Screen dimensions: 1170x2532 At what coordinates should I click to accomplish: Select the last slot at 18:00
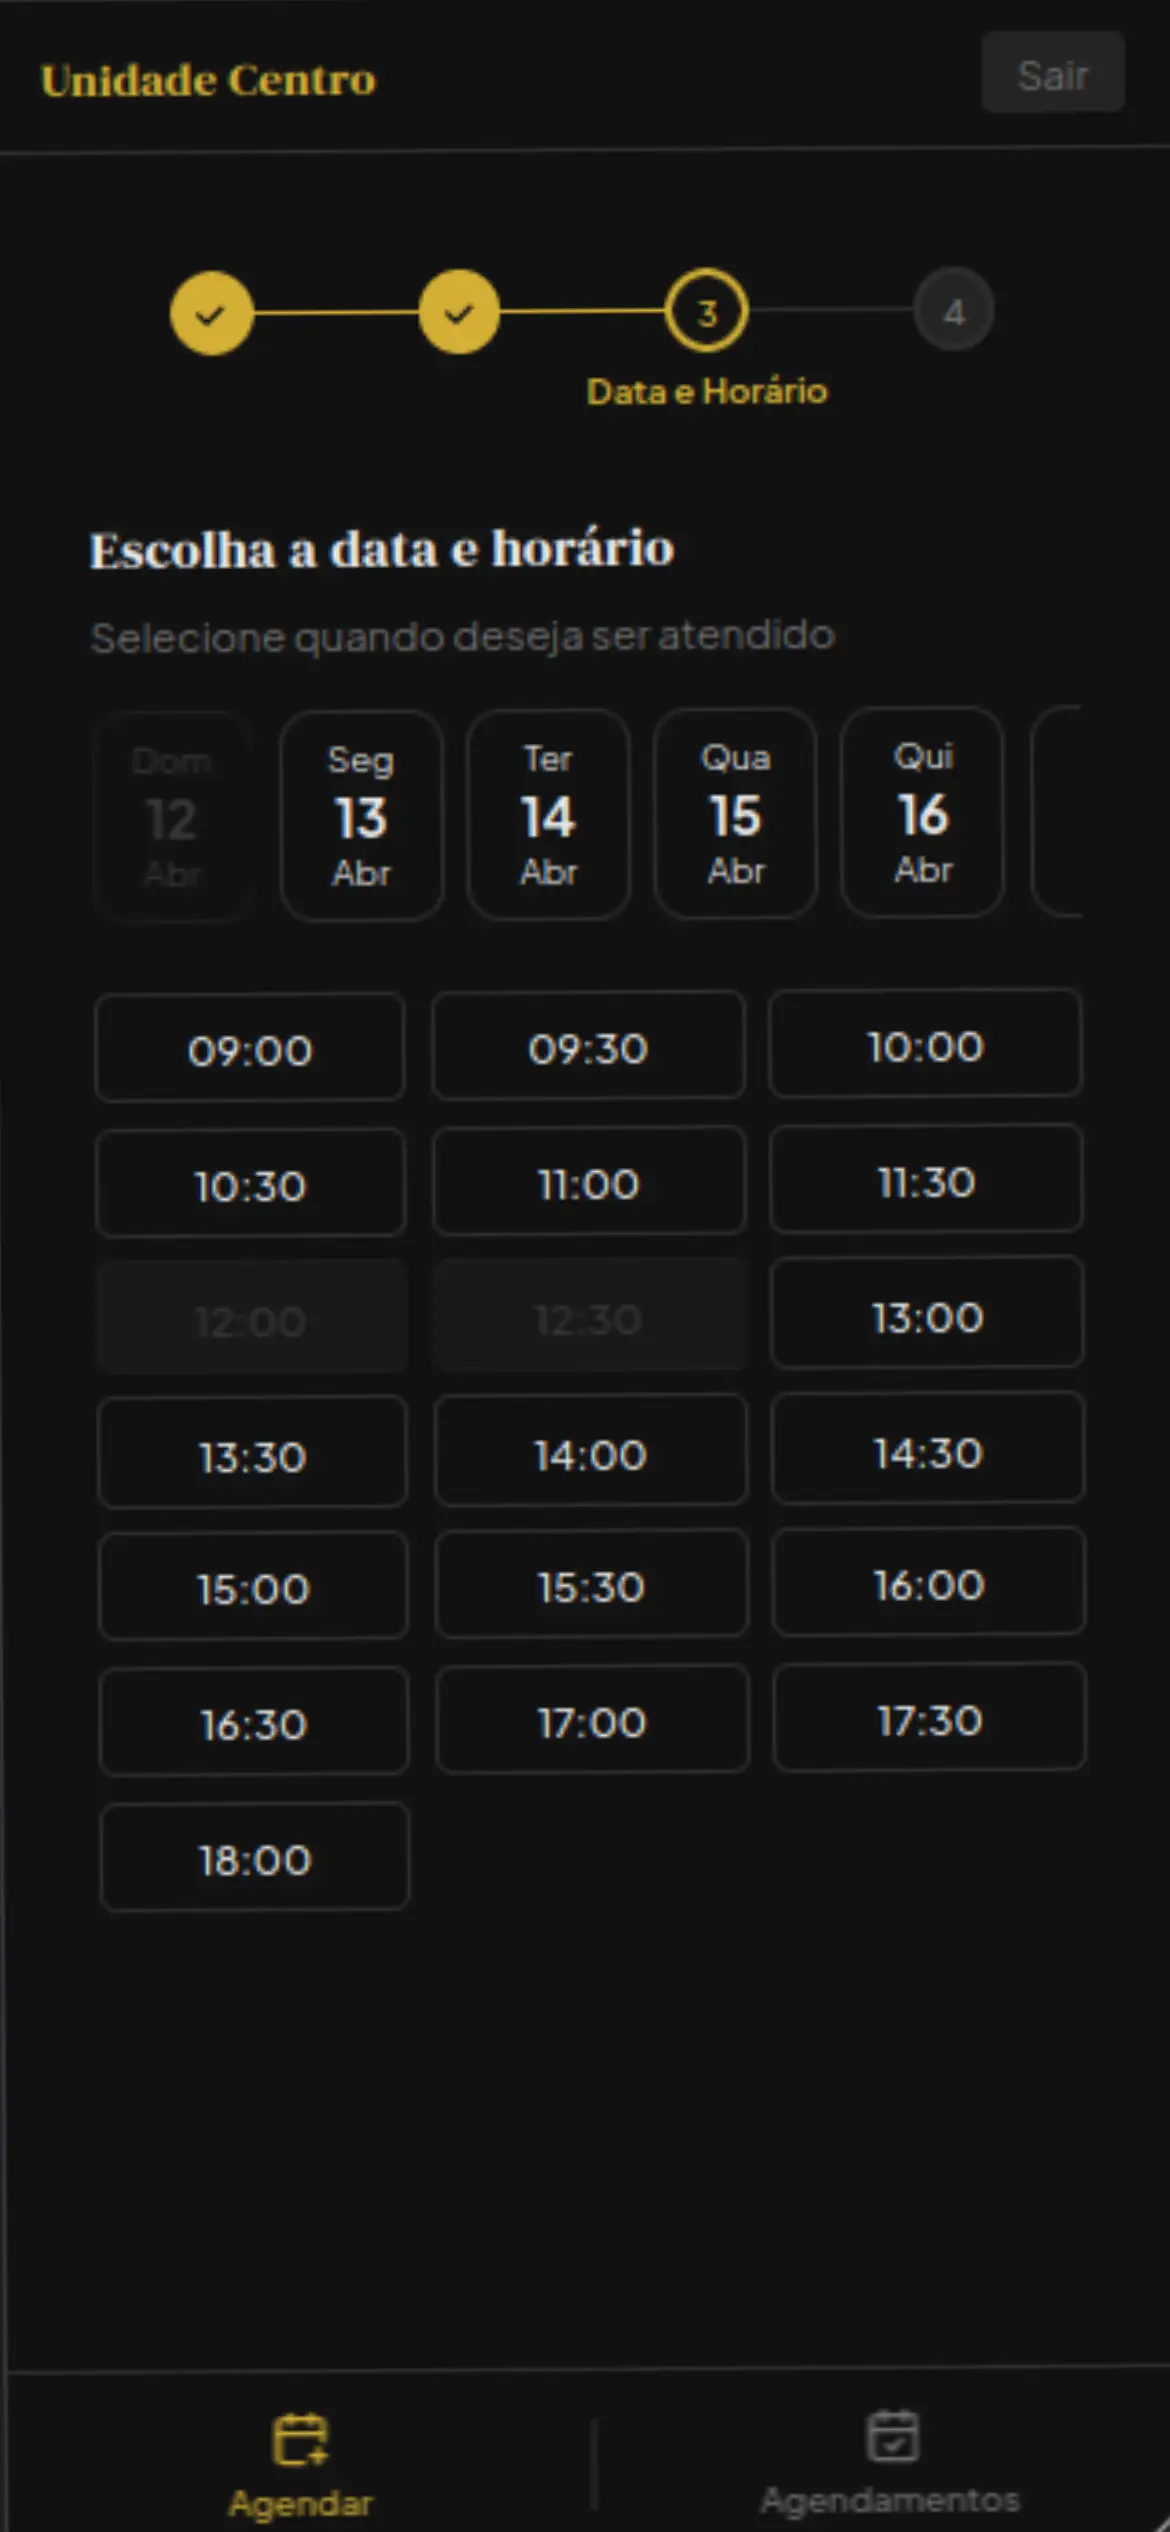tap(255, 1858)
